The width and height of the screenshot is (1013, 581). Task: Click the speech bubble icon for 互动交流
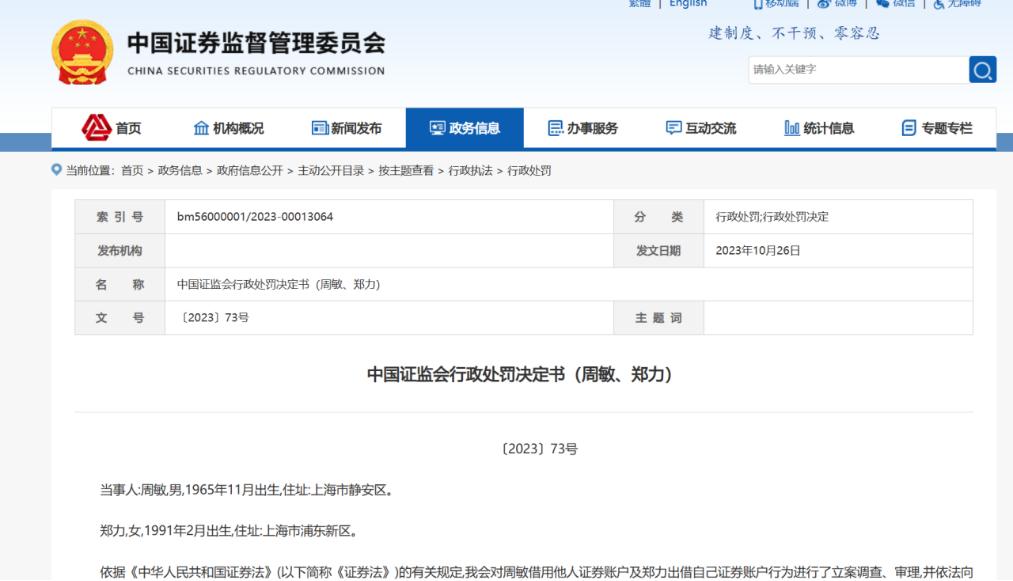tap(673, 128)
